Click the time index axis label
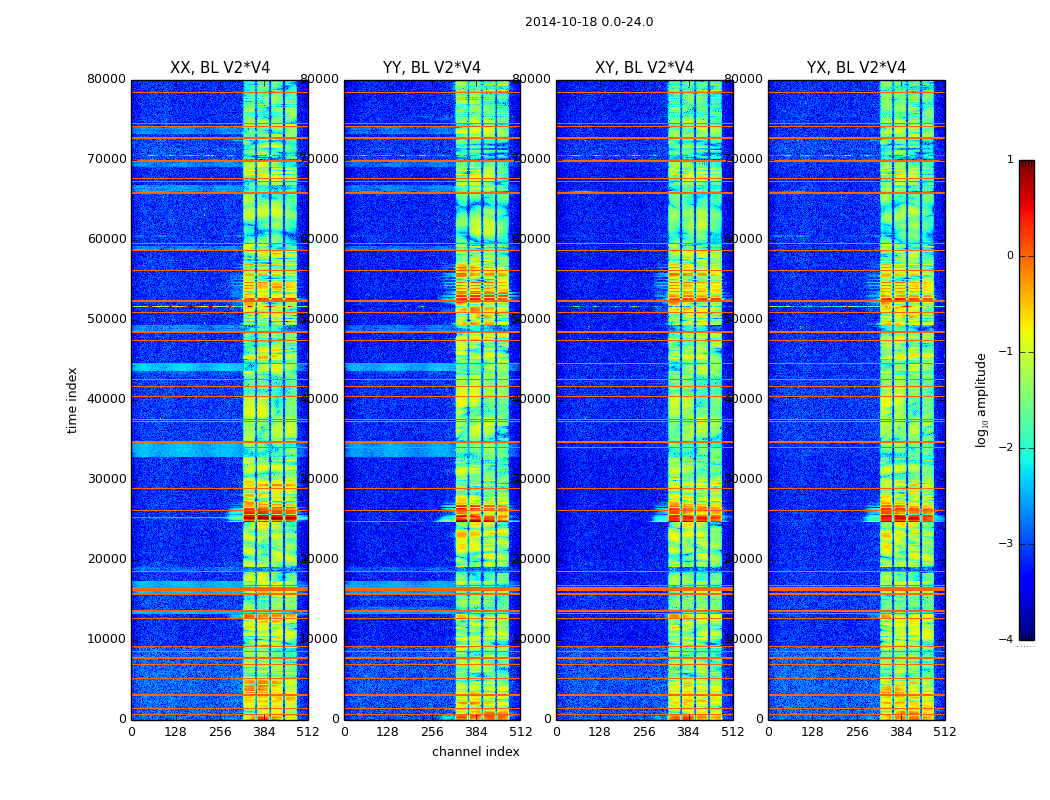The width and height of the screenshot is (1050, 800). 72,400
